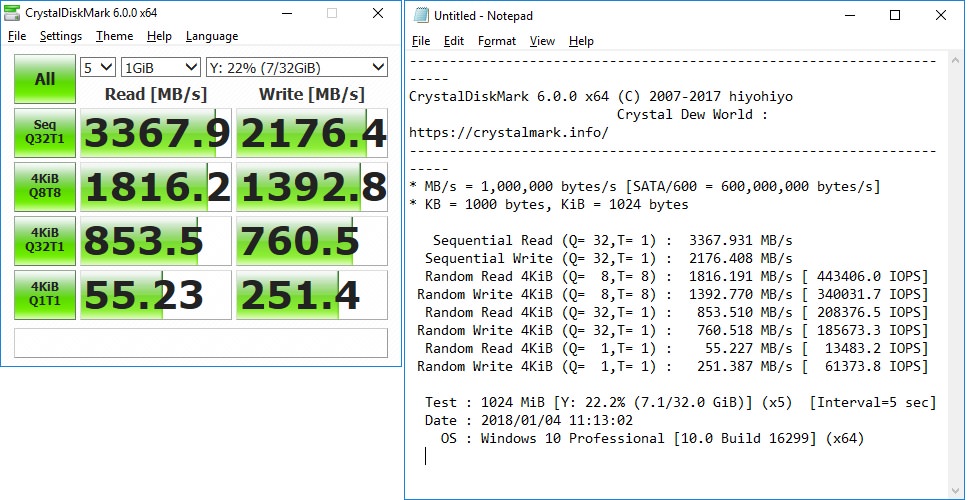The image size is (968, 500).
Task: Click the 4KiB Q32T1 write result 760.5
Action: point(312,240)
